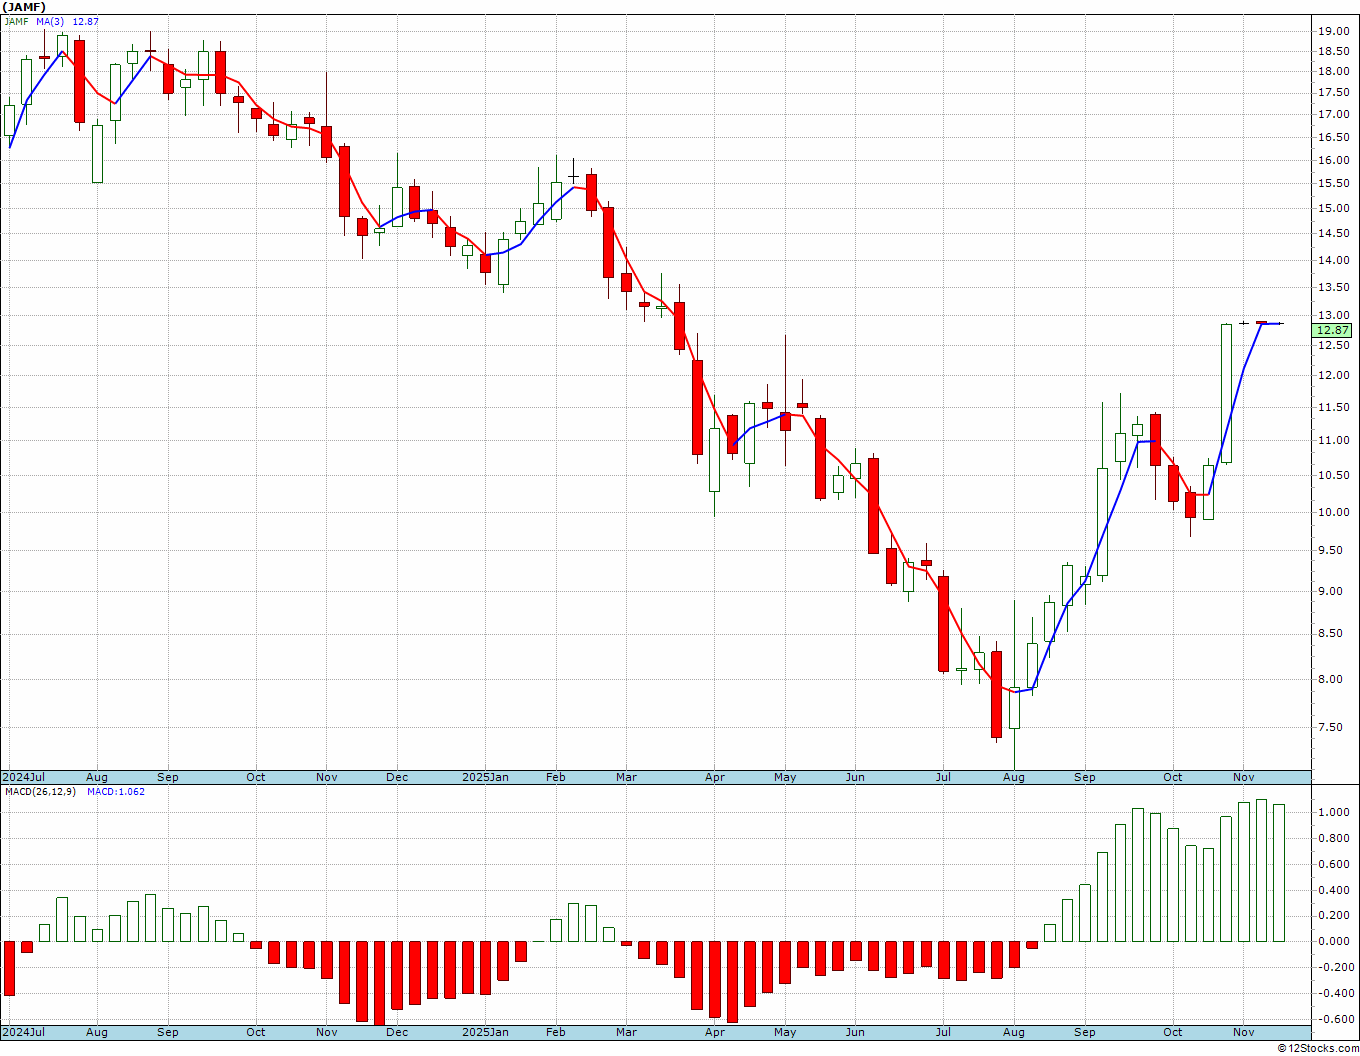Click 2024Jul on the MACD date axis
The width and height of the screenshot is (1360, 1056).
click(23, 1032)
